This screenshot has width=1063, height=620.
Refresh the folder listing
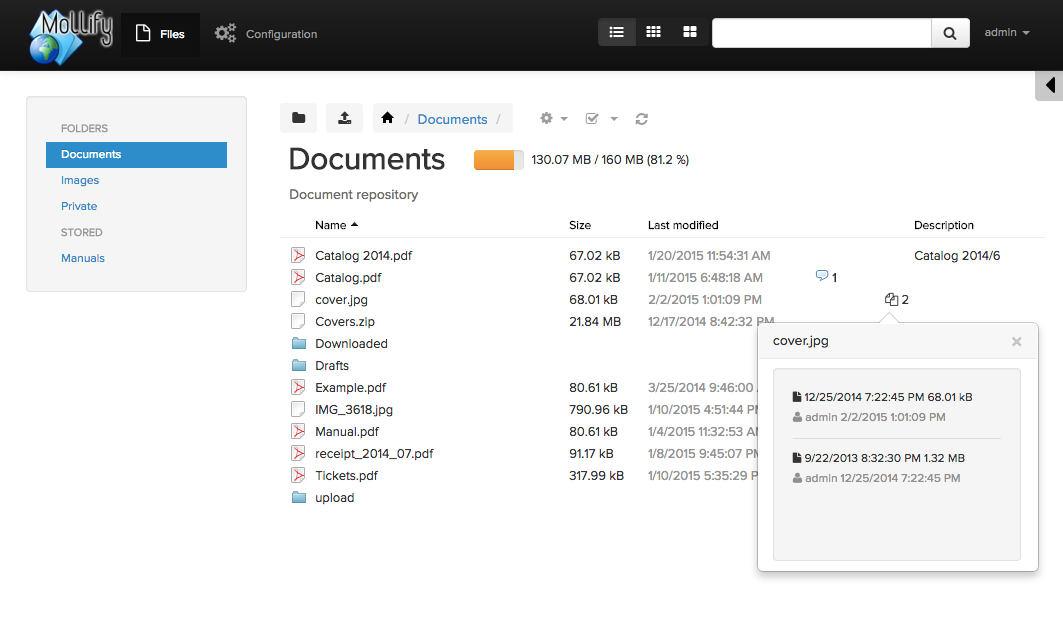(x=641, y=119)
